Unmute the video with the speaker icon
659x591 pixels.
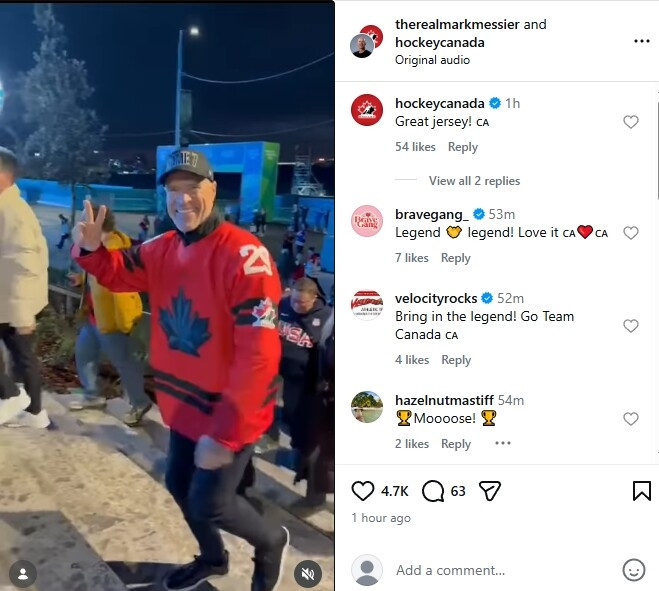308,574
